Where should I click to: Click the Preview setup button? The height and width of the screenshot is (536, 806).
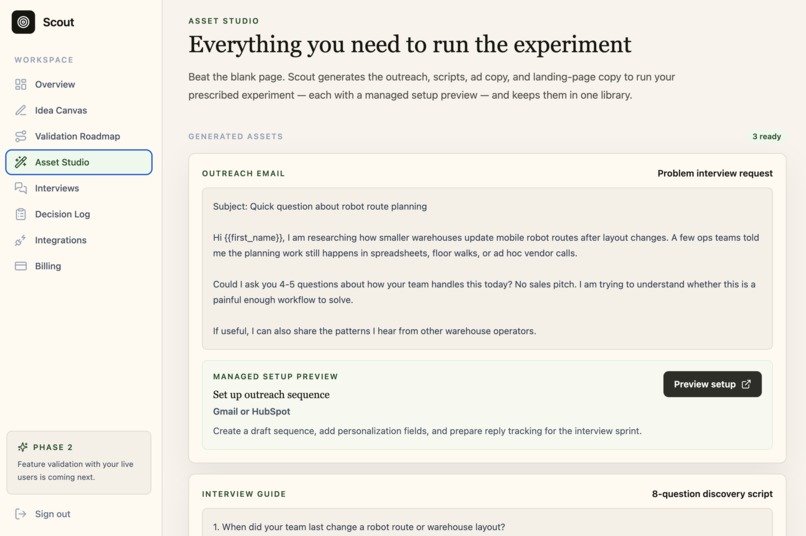(712, 384)
